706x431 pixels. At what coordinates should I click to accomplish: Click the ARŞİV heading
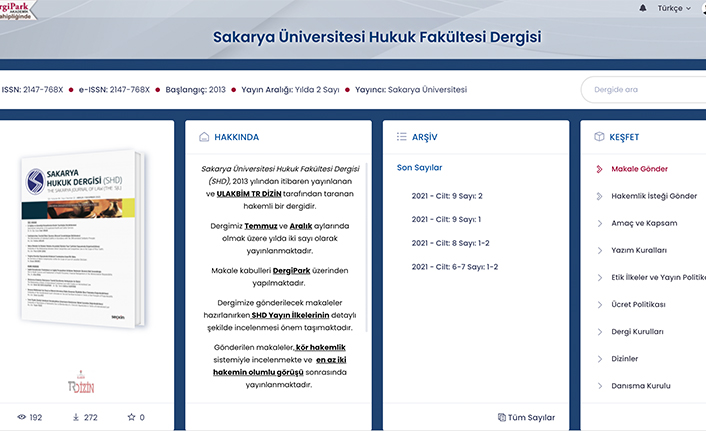click(x=425, y=137)
